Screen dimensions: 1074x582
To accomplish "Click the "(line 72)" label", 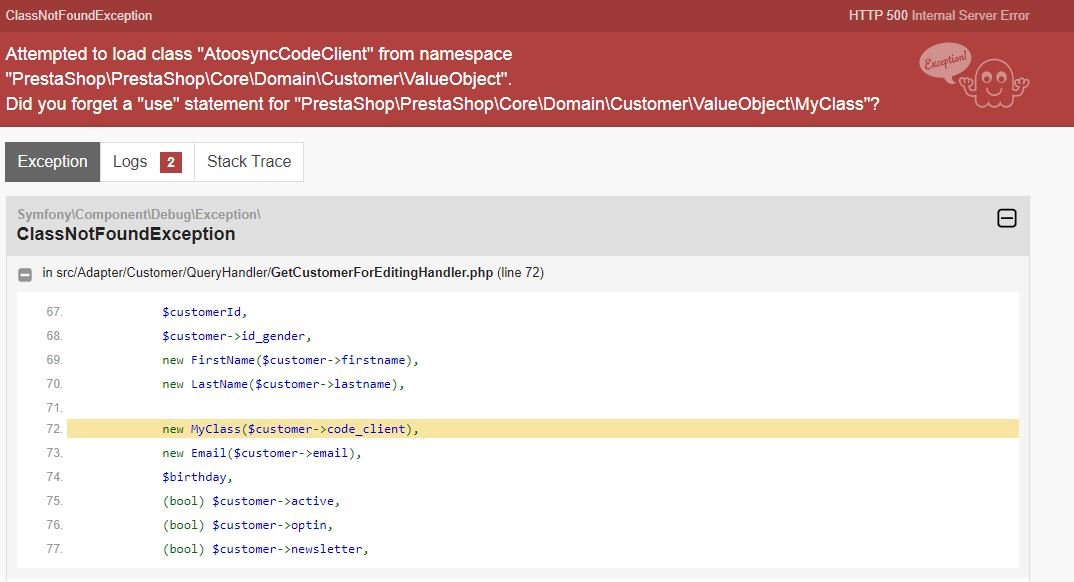I will pos(521,273).
